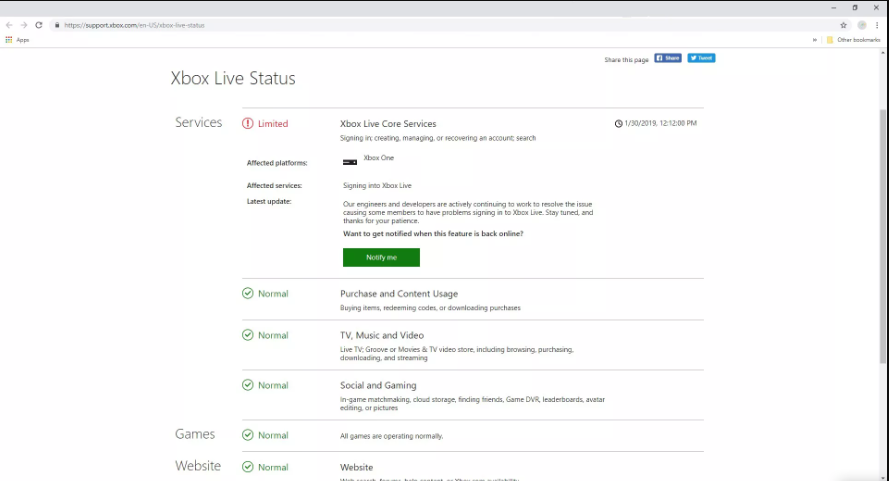Restore down the browser window
This screenshot has width=889, height=481.
click(x=855, y=8)
